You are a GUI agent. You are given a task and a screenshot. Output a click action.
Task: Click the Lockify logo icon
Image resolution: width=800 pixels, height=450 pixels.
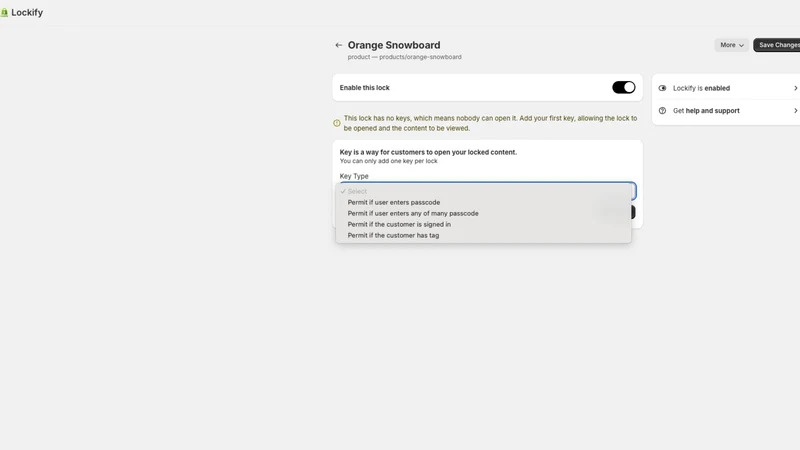[4, 13]
